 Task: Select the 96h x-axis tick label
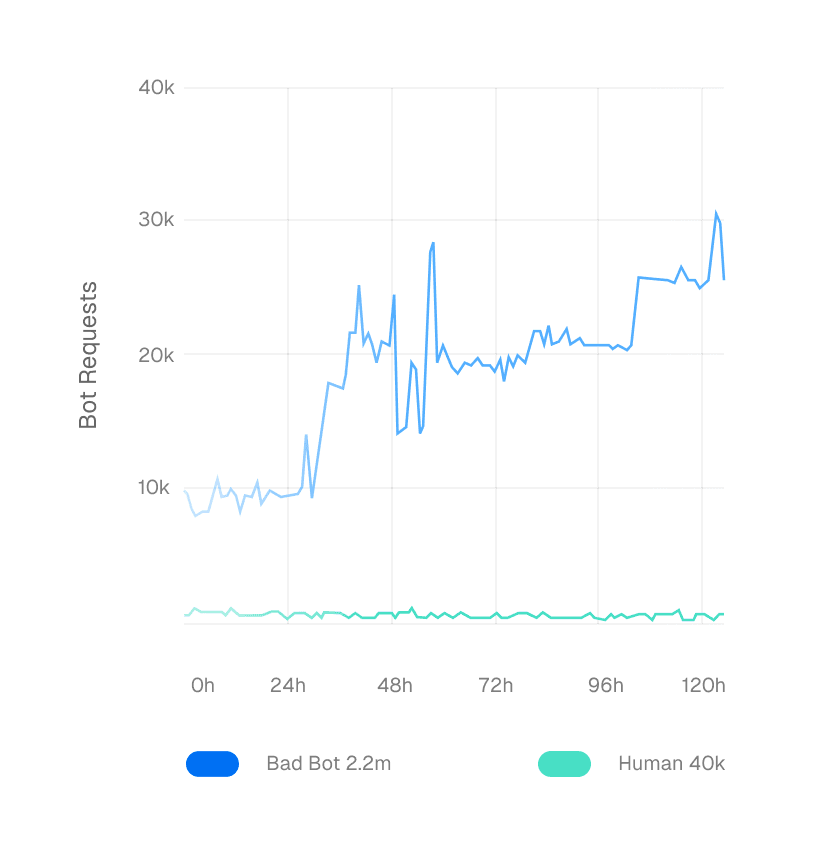tap(605, 685)
